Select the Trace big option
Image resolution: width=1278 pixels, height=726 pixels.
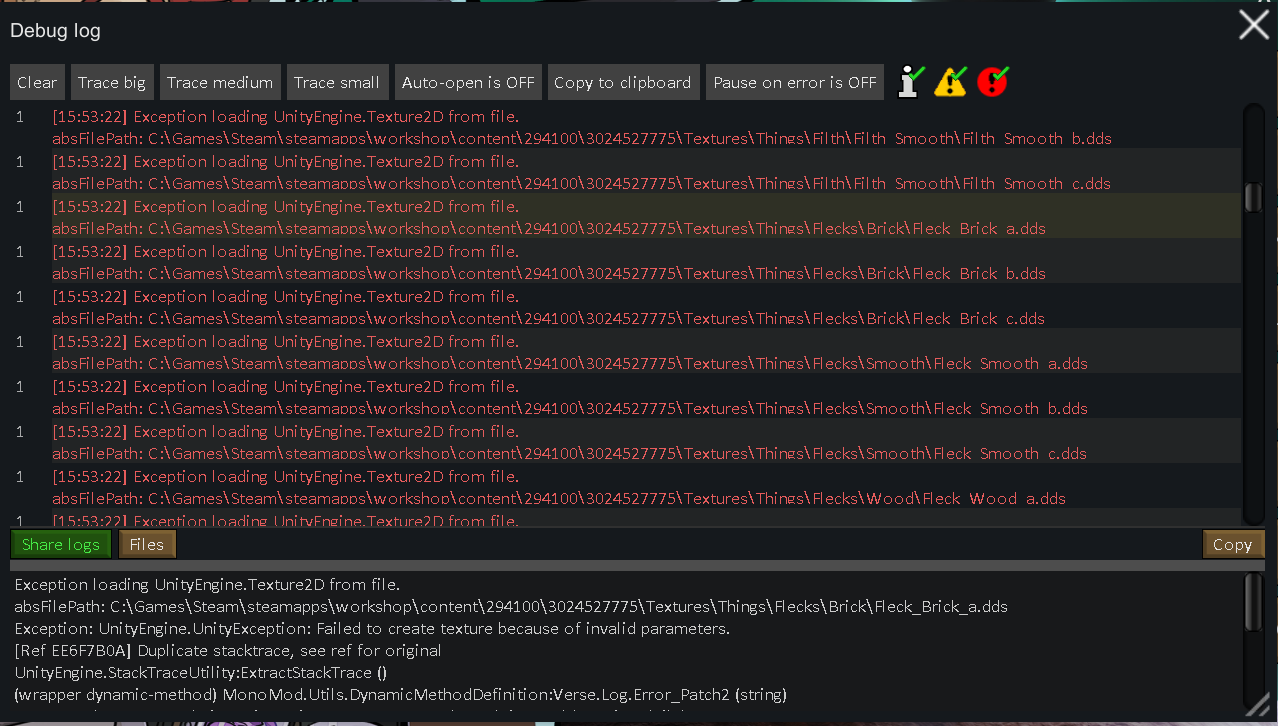[112, 82]
